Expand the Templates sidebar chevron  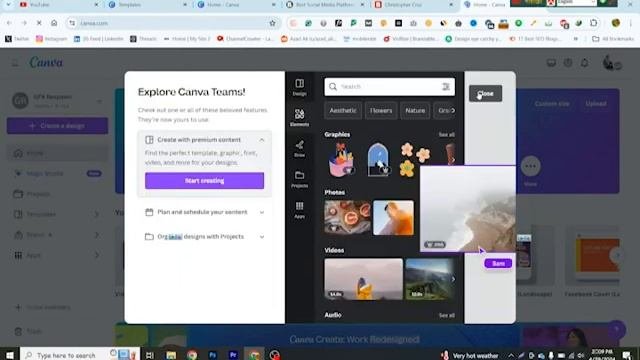pyautogui.click(x=97, y=214)
